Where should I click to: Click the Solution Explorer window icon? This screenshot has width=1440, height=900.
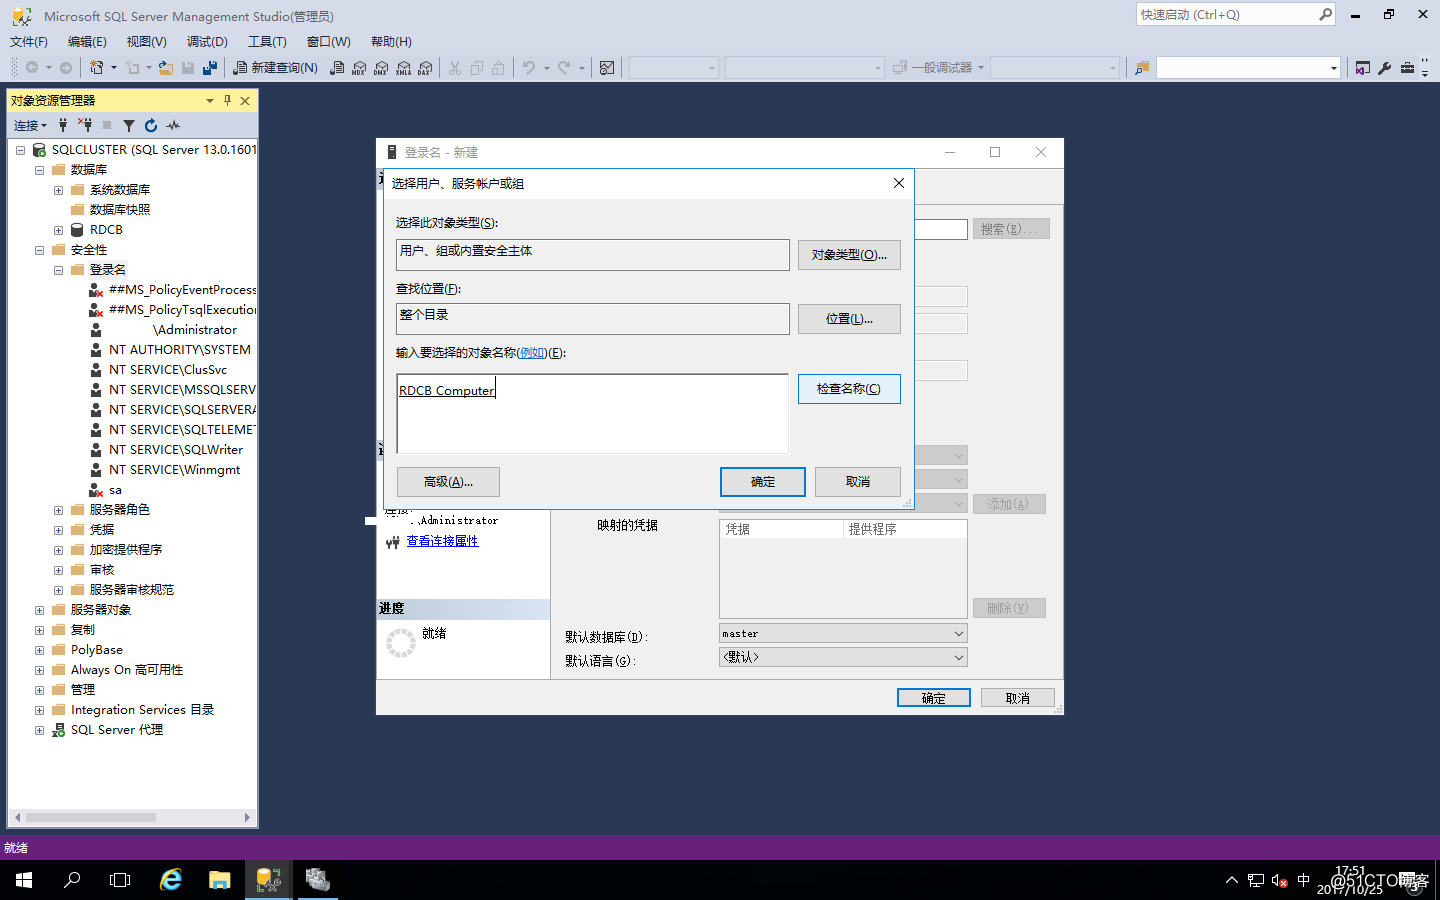coord(1362,68)
